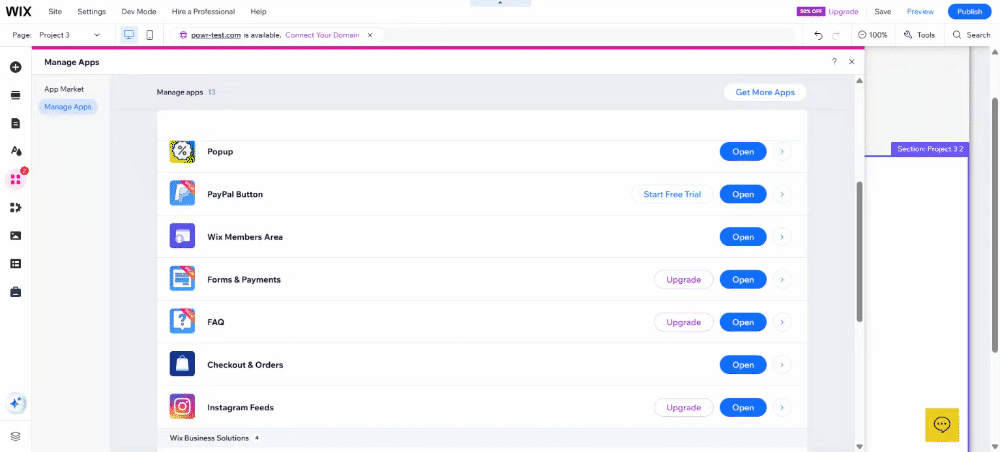The image size is (1000, 452).
Task: Open the Dev Mode menu
Action: pyautogui.click(x=139, y=11)
